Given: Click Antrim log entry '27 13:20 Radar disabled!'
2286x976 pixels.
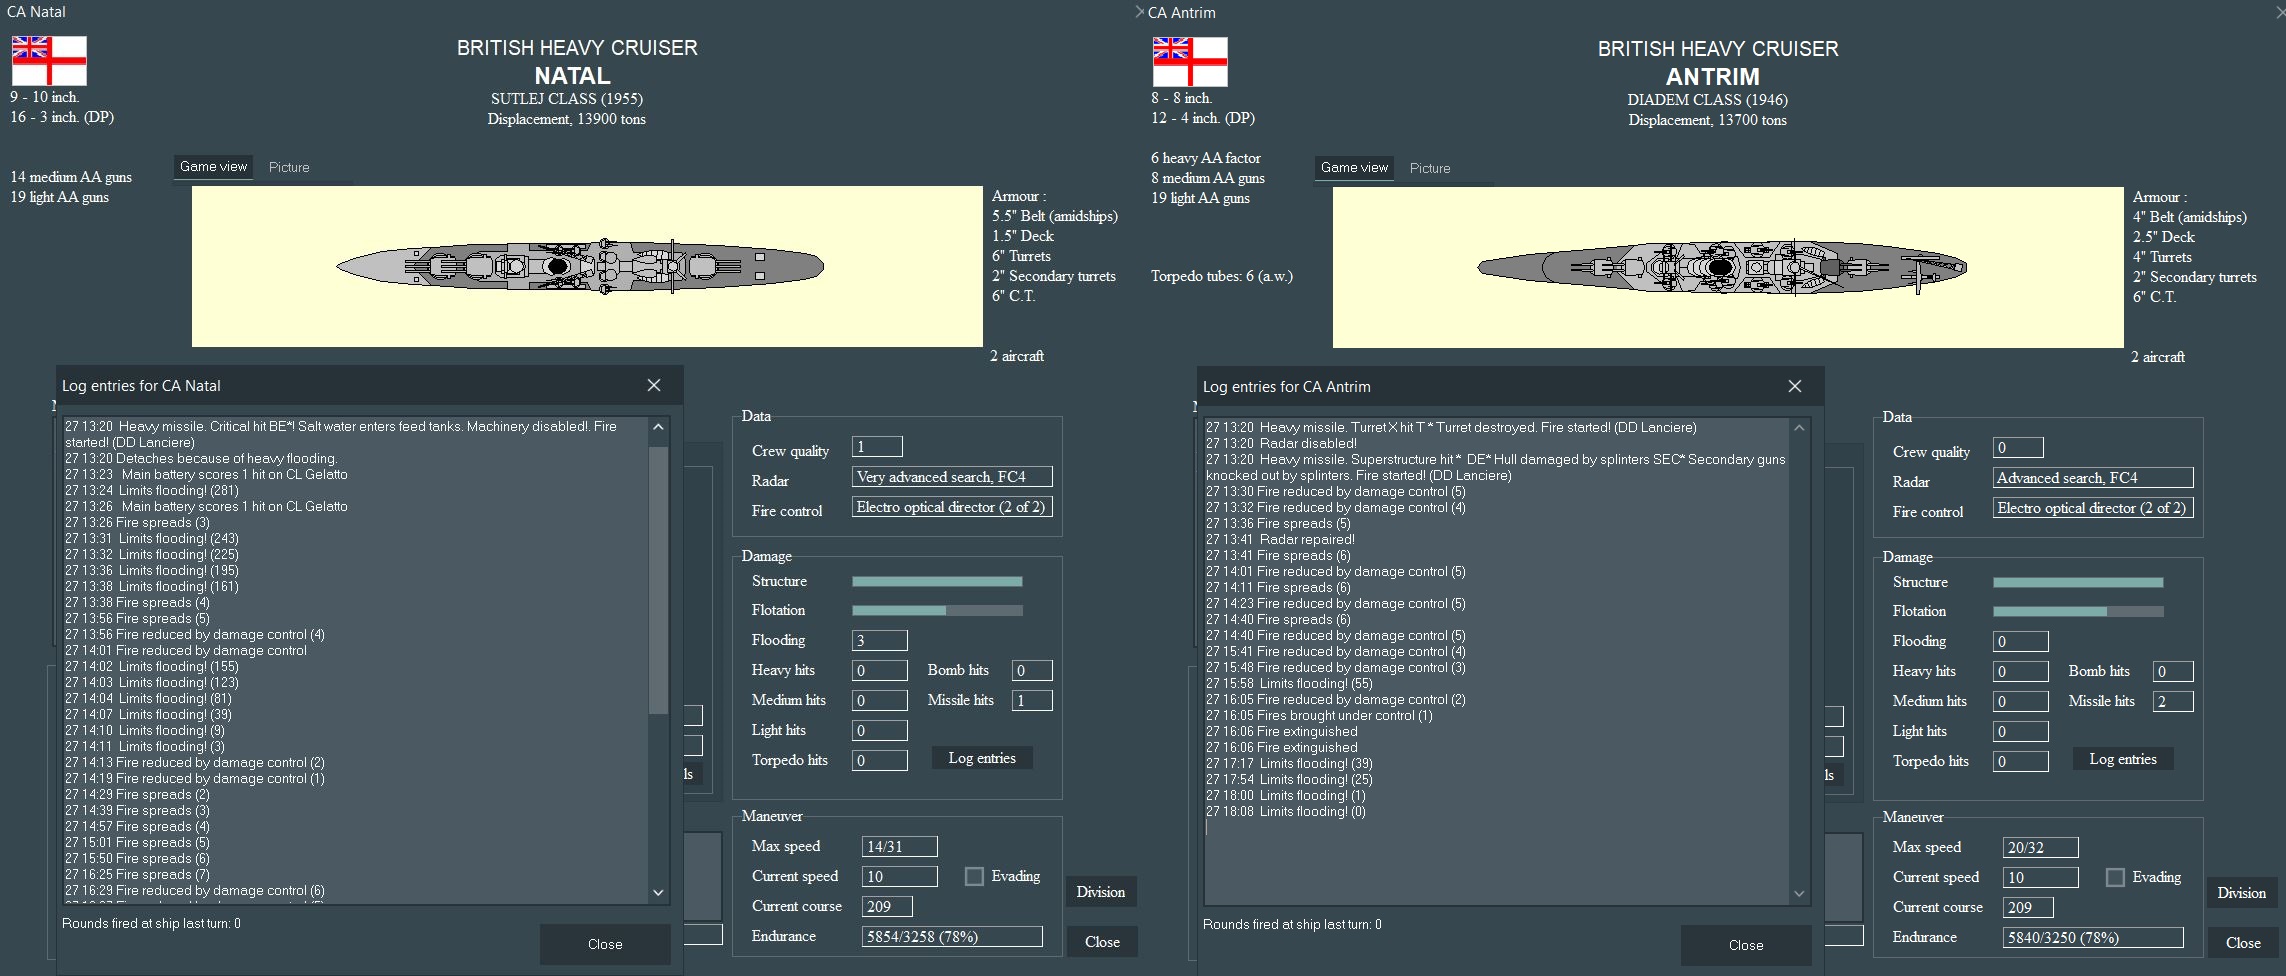Looking at the screenshot, I should click(1281, 443).
